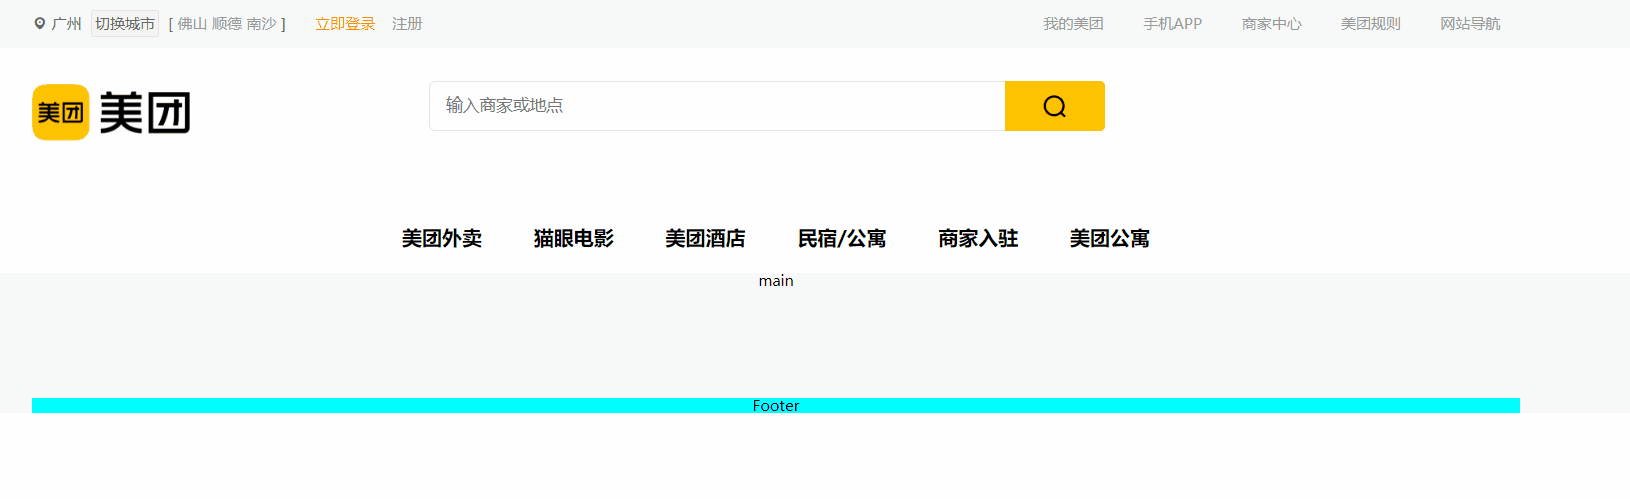Click the current city text 广州

click(67, 24)
